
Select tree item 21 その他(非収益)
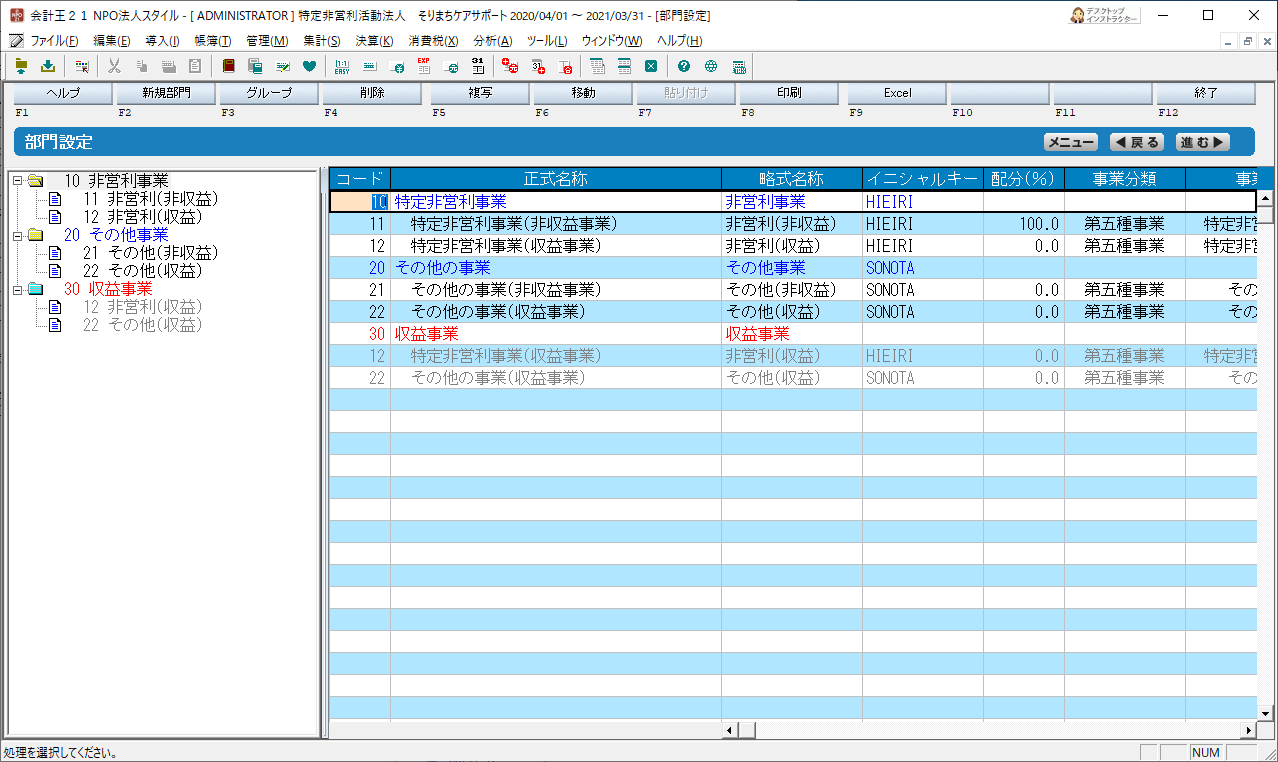150,253
